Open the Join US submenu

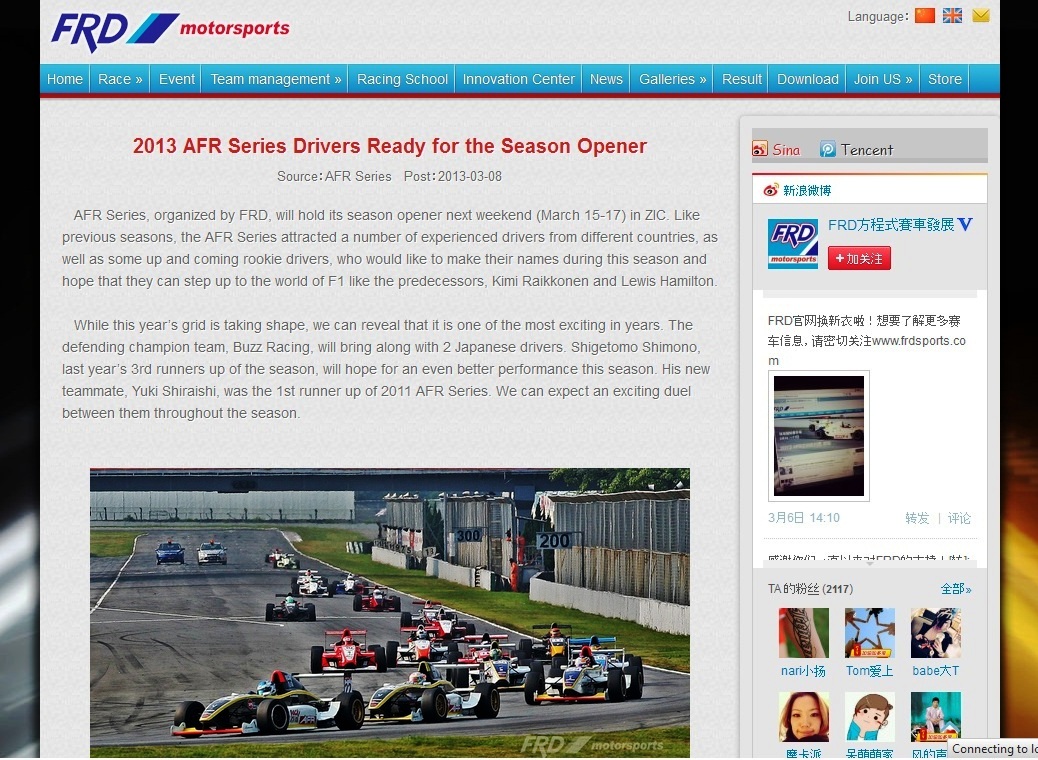click(882, 79)
